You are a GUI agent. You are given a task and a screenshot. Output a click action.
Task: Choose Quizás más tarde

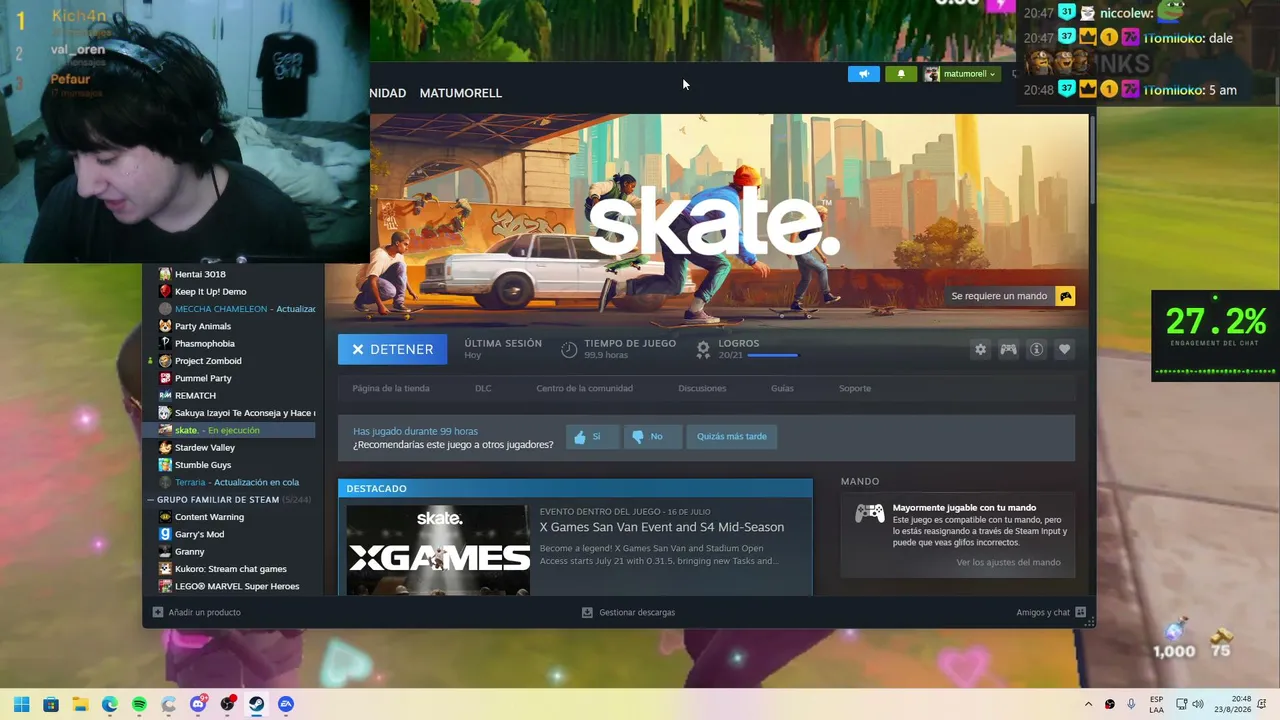tap(732, 436)
